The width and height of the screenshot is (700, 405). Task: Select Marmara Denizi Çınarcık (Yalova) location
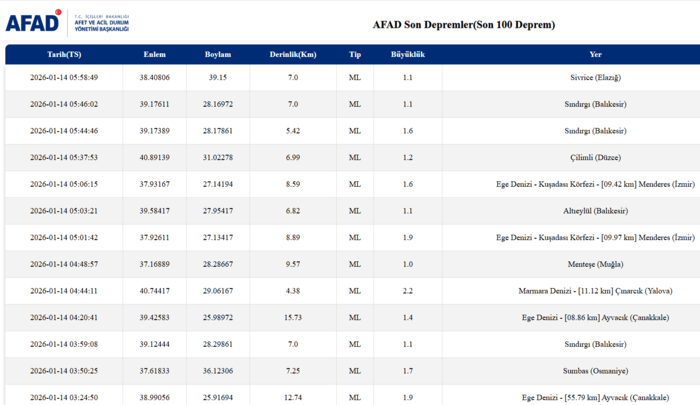[571, 291]
